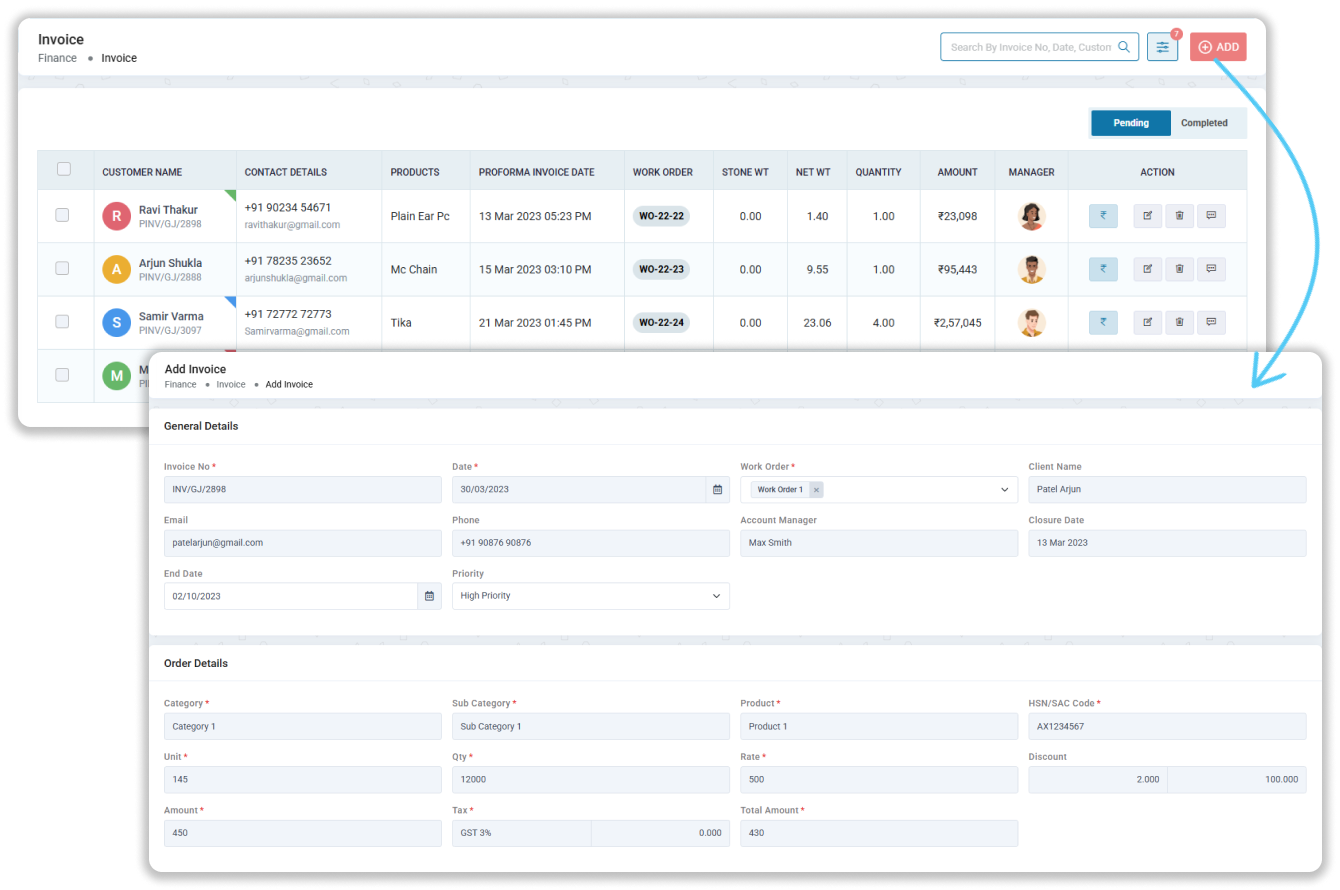
Task: Check the checkbox on Samir Varma's row
Action: (x=66, y=322)
